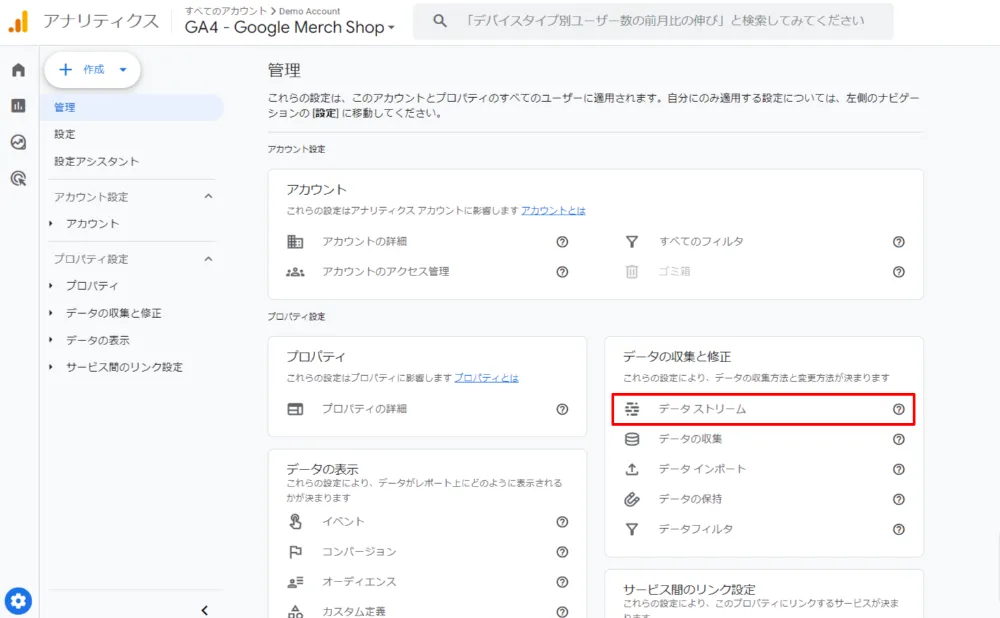Collapse the プロパティ設定 sidebar section
1000x618 pixels.
[x=209, y=259]
